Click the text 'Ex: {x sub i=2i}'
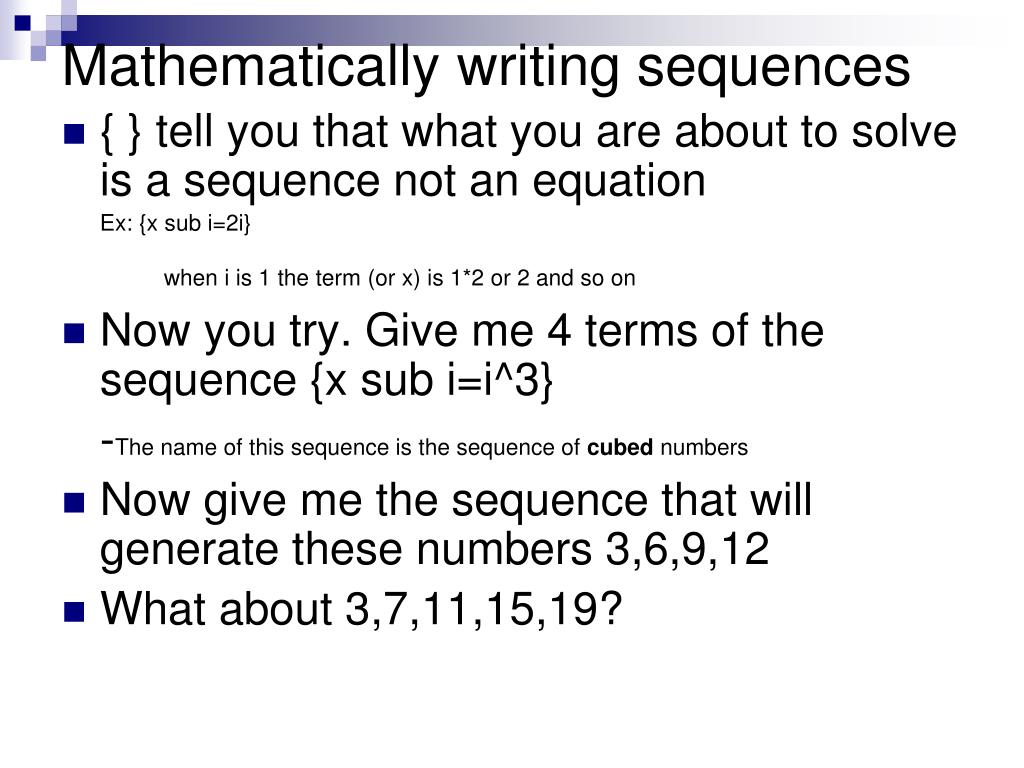 (x=175, y=224)
